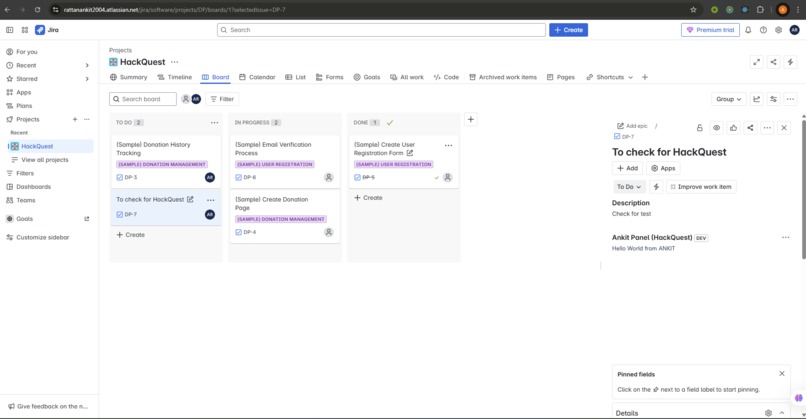This screenshot has height=419, width=806.
Task: Open notifications bell icon
Action: coord(748,30)
